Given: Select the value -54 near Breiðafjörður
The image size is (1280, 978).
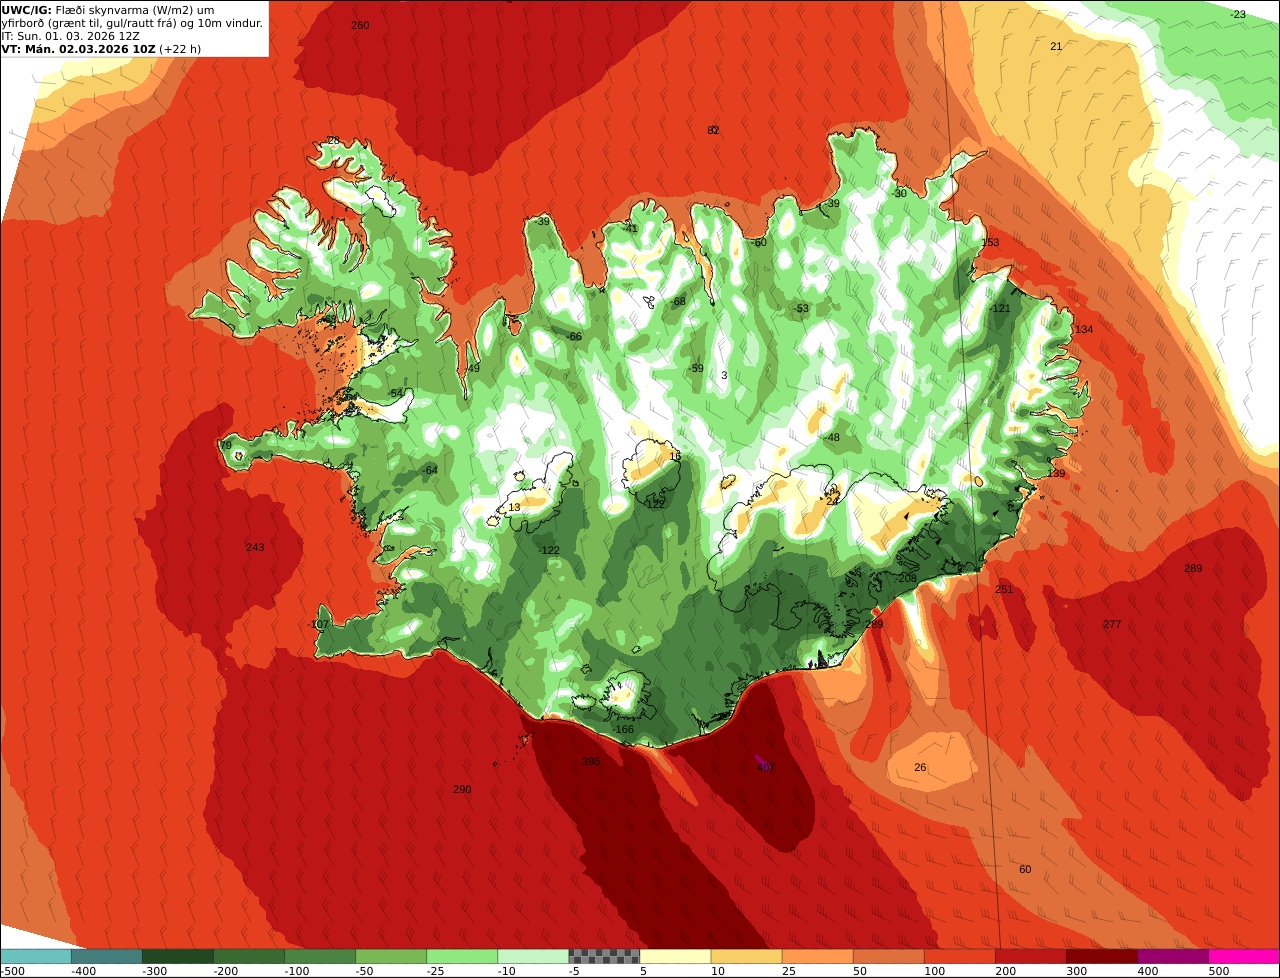Looking at the screenshot, I should point(395,393).
